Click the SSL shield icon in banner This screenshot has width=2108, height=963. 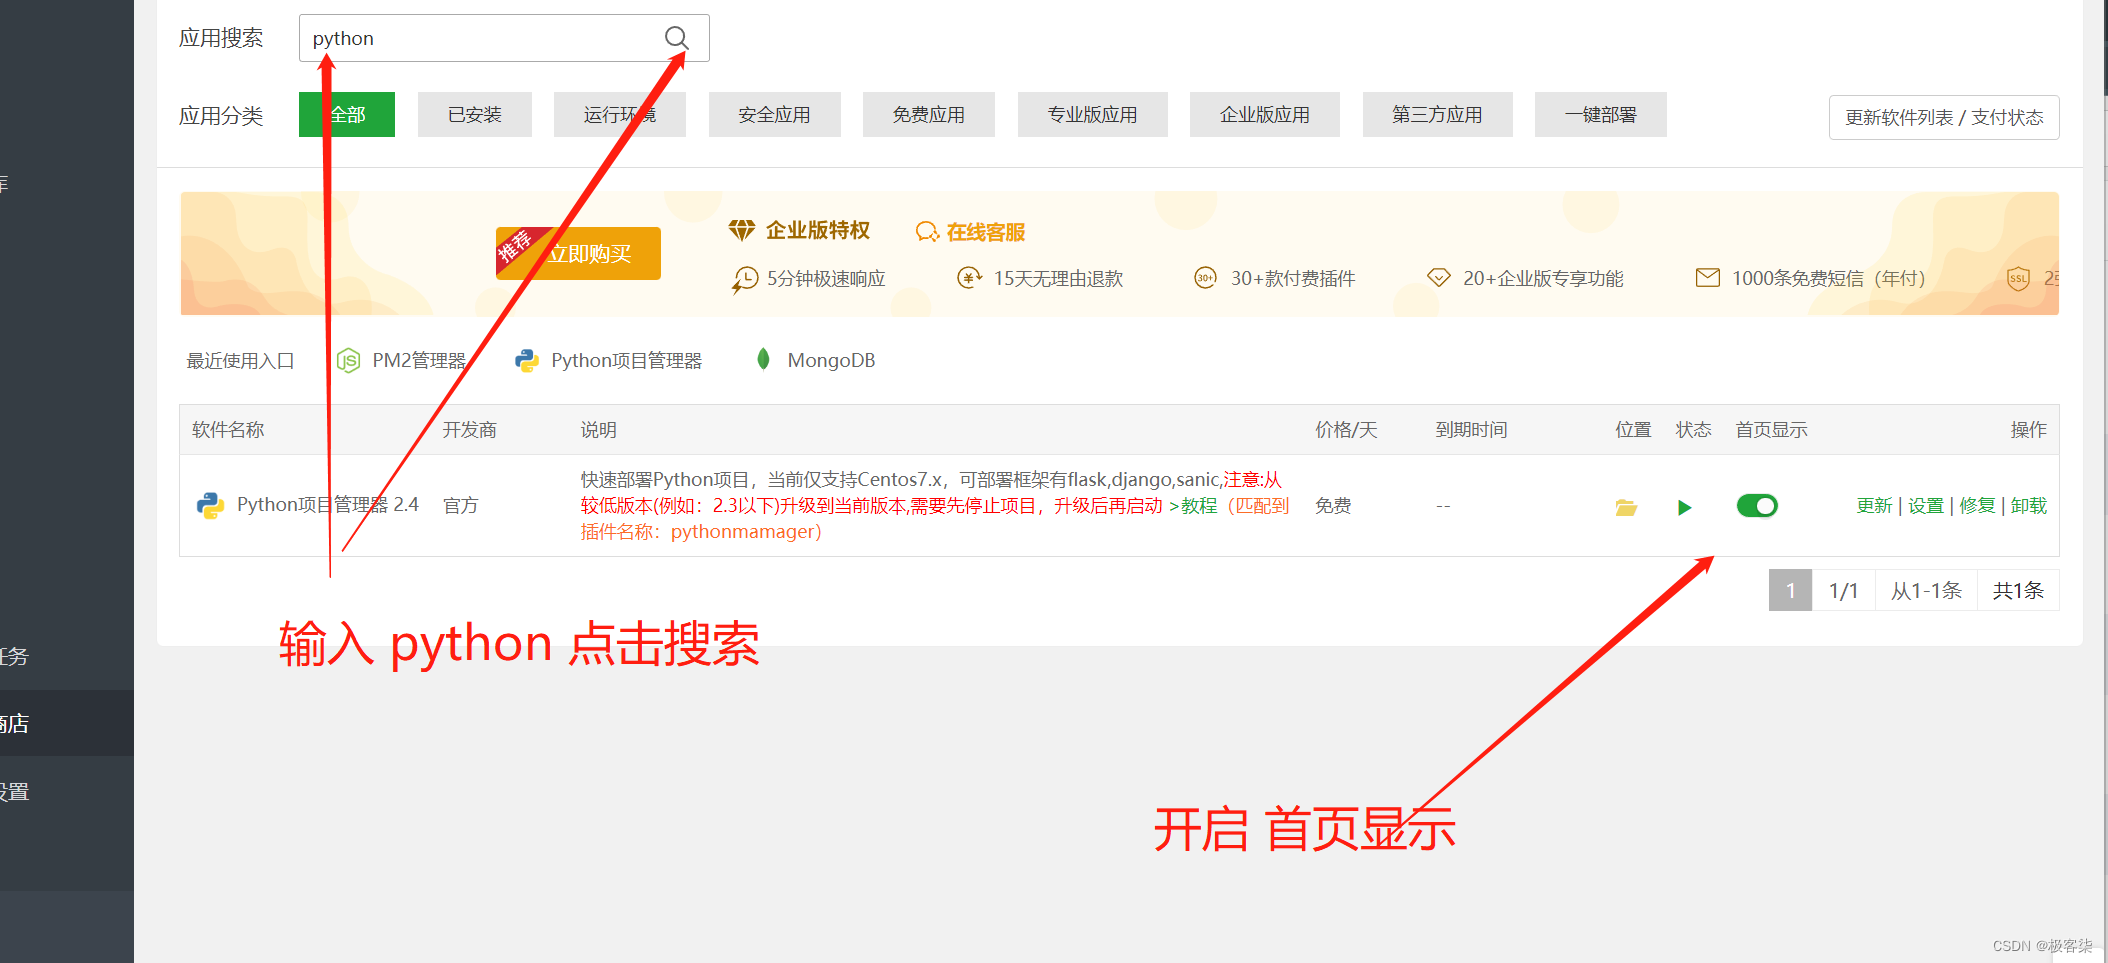tap(2019, 278)
